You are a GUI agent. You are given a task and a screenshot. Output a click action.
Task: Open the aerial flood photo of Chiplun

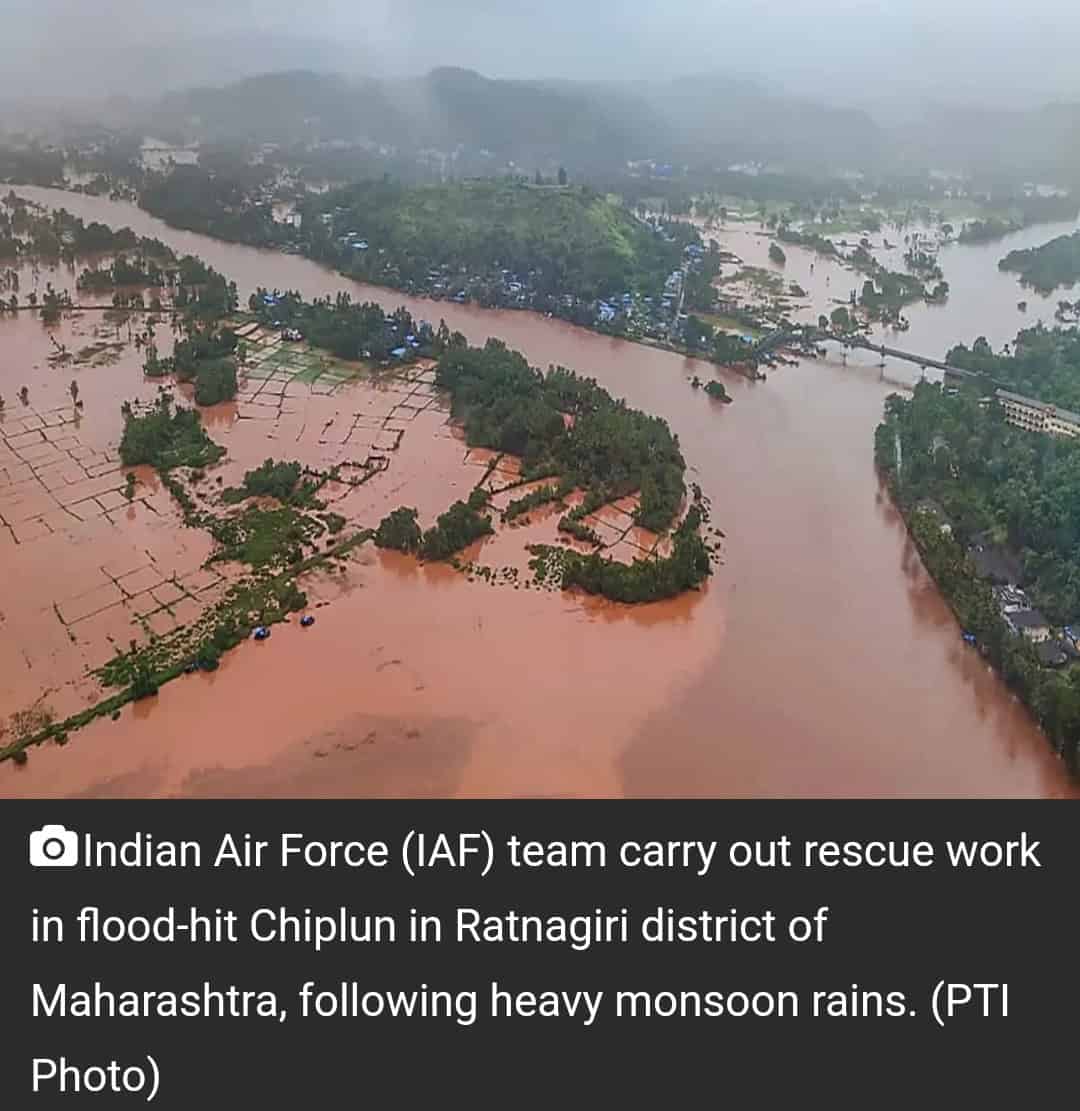click(x=540, y=399)
